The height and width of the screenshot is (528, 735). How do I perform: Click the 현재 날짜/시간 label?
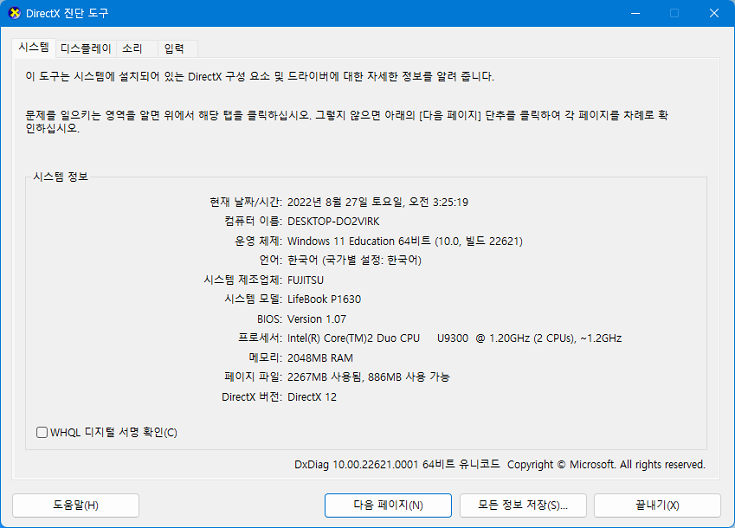(246, 202)
